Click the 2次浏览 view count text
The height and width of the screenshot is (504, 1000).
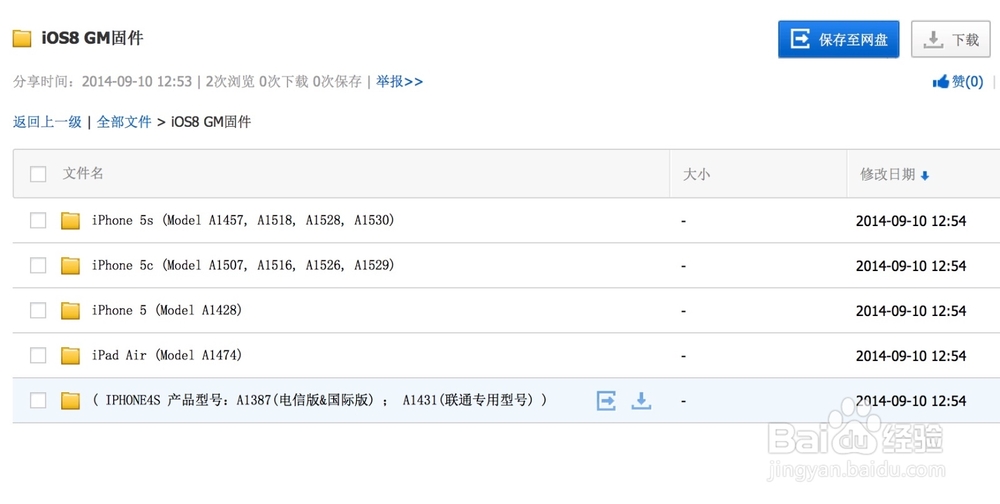[230, 82]
